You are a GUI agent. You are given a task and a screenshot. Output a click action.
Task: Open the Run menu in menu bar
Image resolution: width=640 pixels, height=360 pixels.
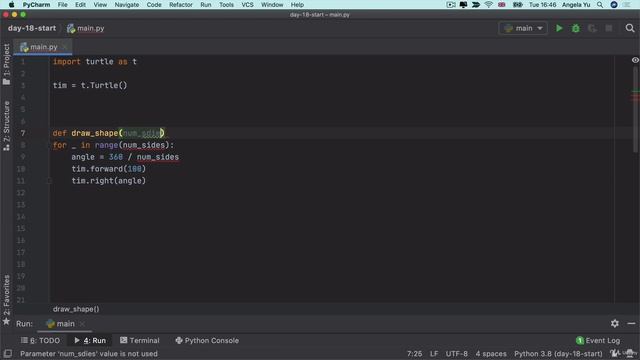click(206, 4)
